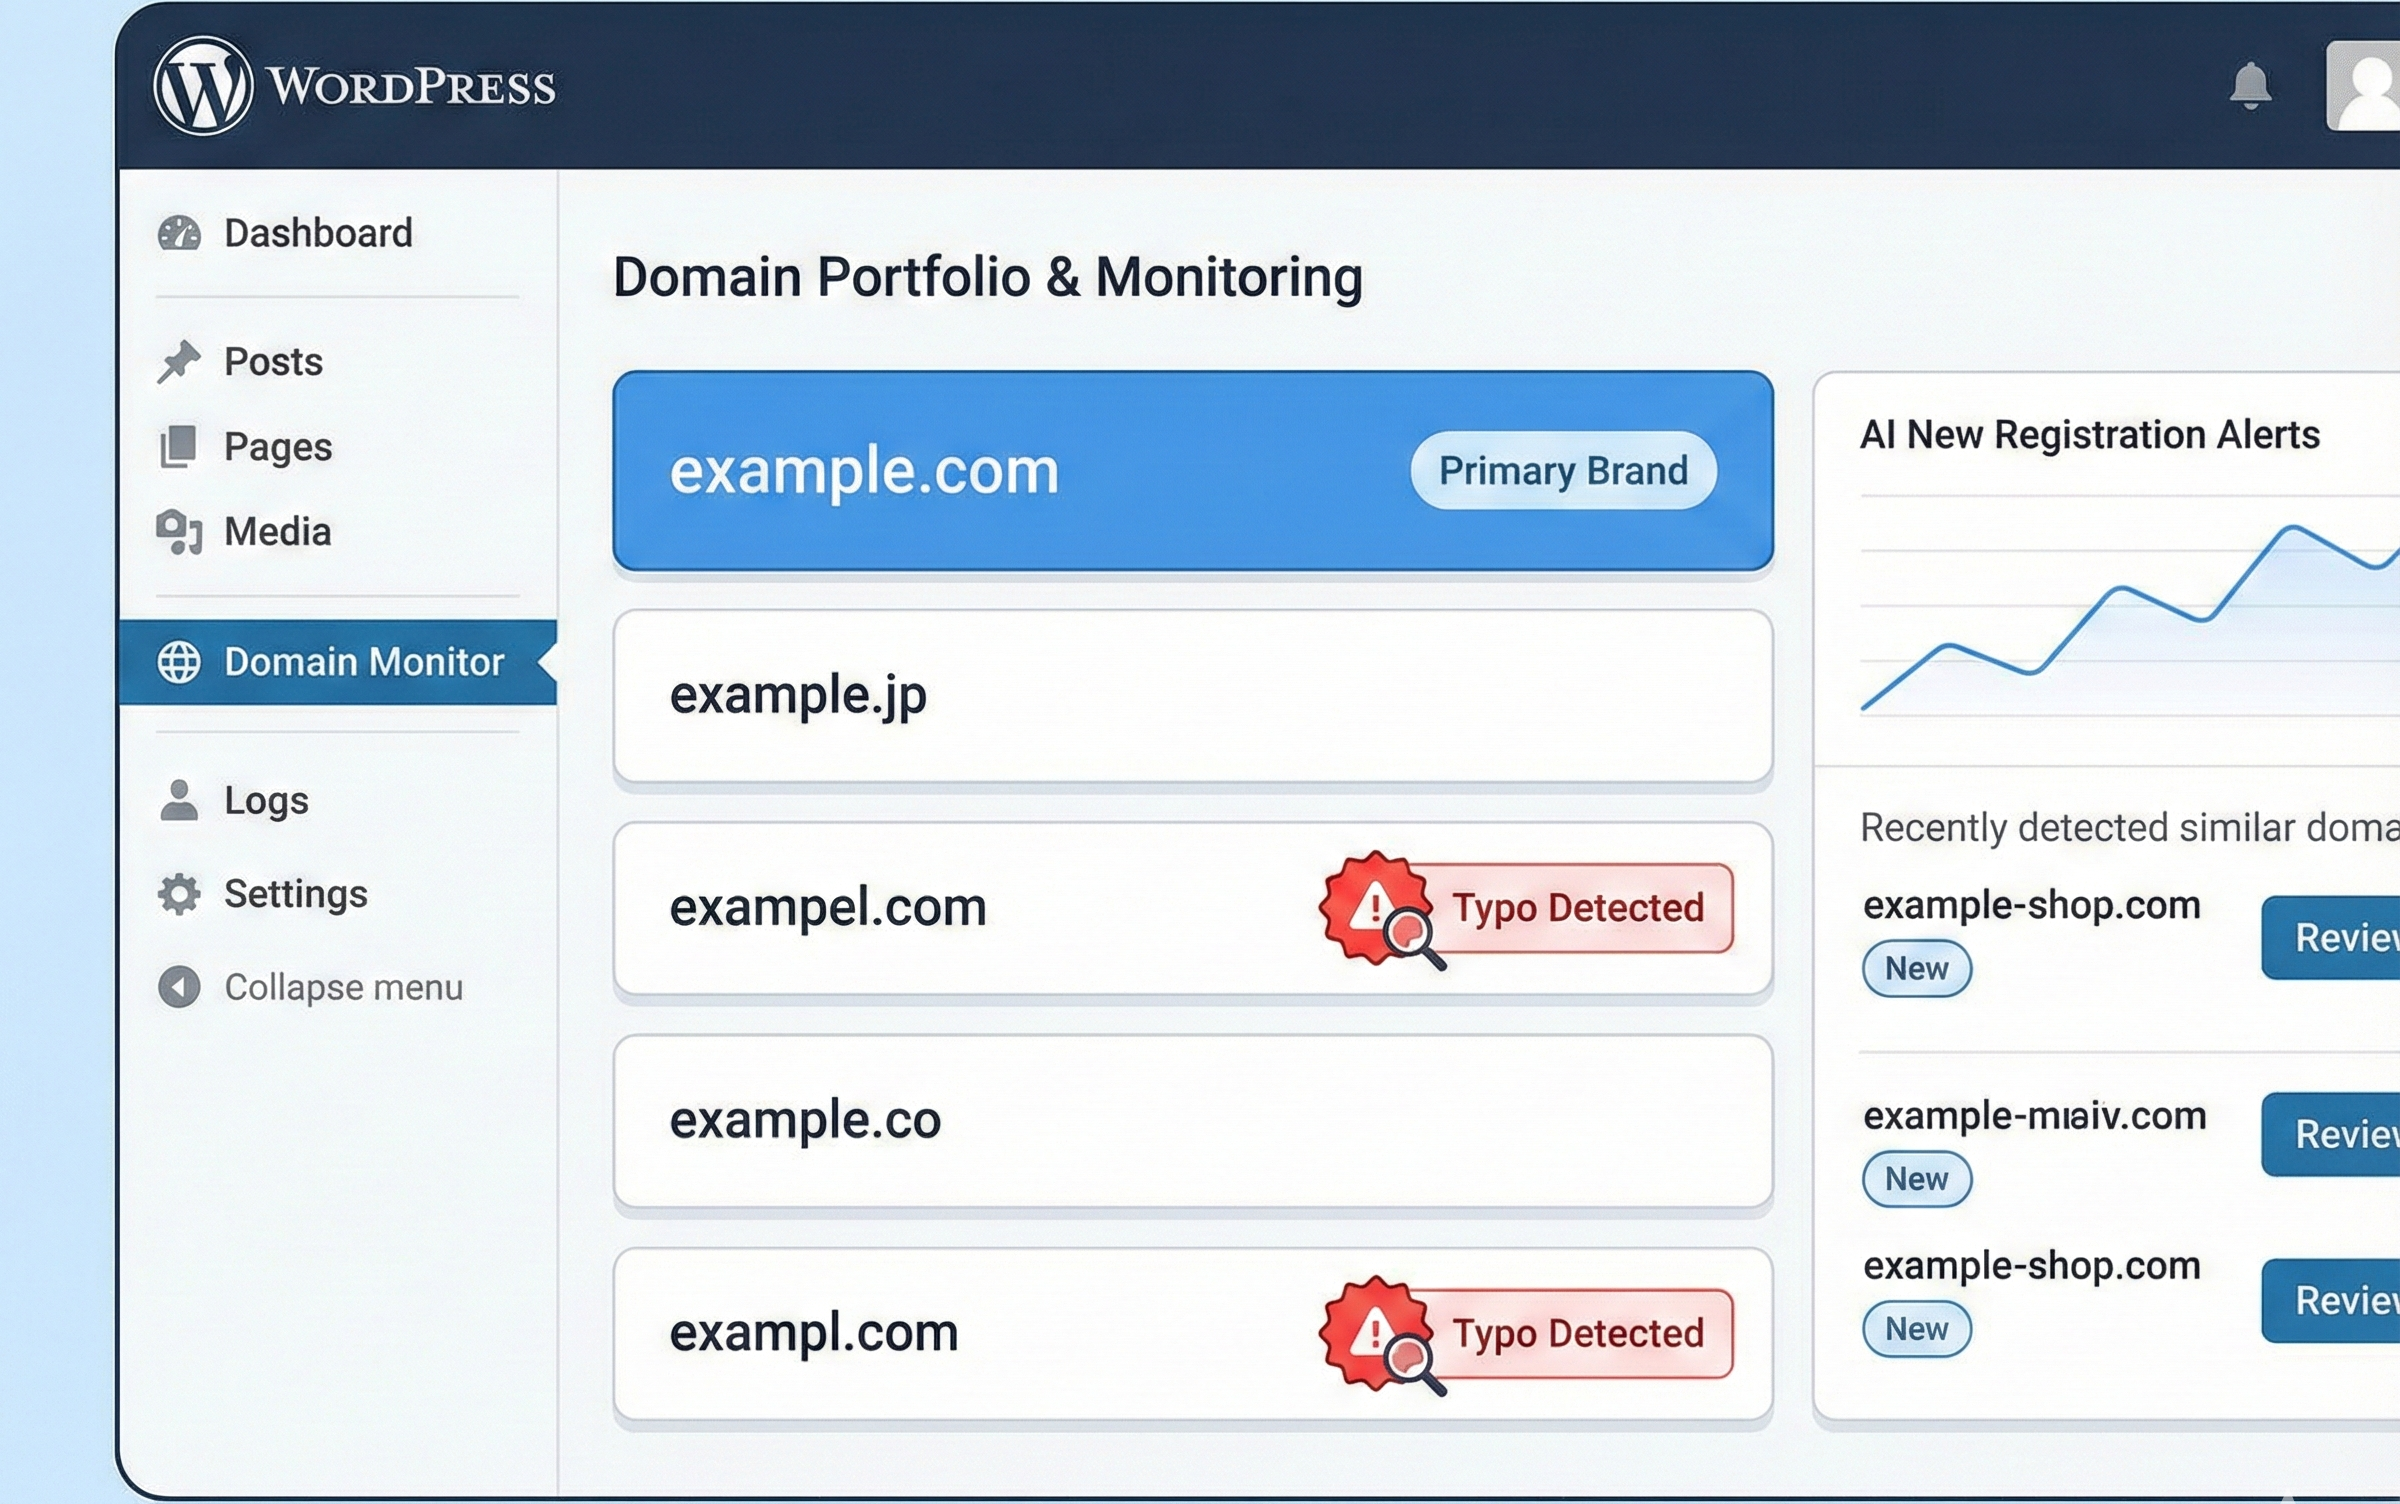
Task: Open the Logs menu item
Action: [x=265, y=800]
